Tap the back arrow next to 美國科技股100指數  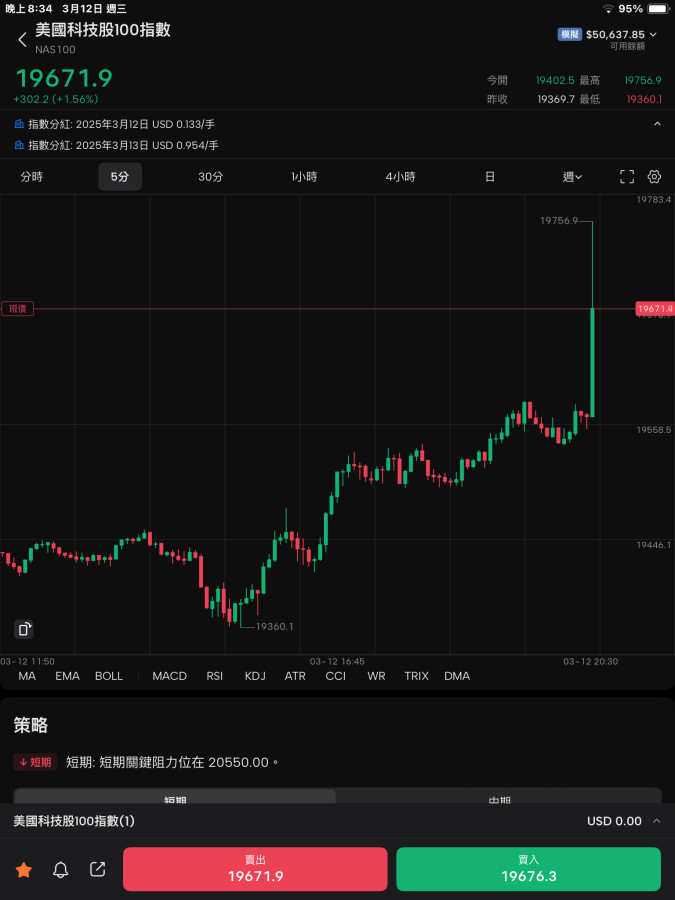tap(22, 39)
